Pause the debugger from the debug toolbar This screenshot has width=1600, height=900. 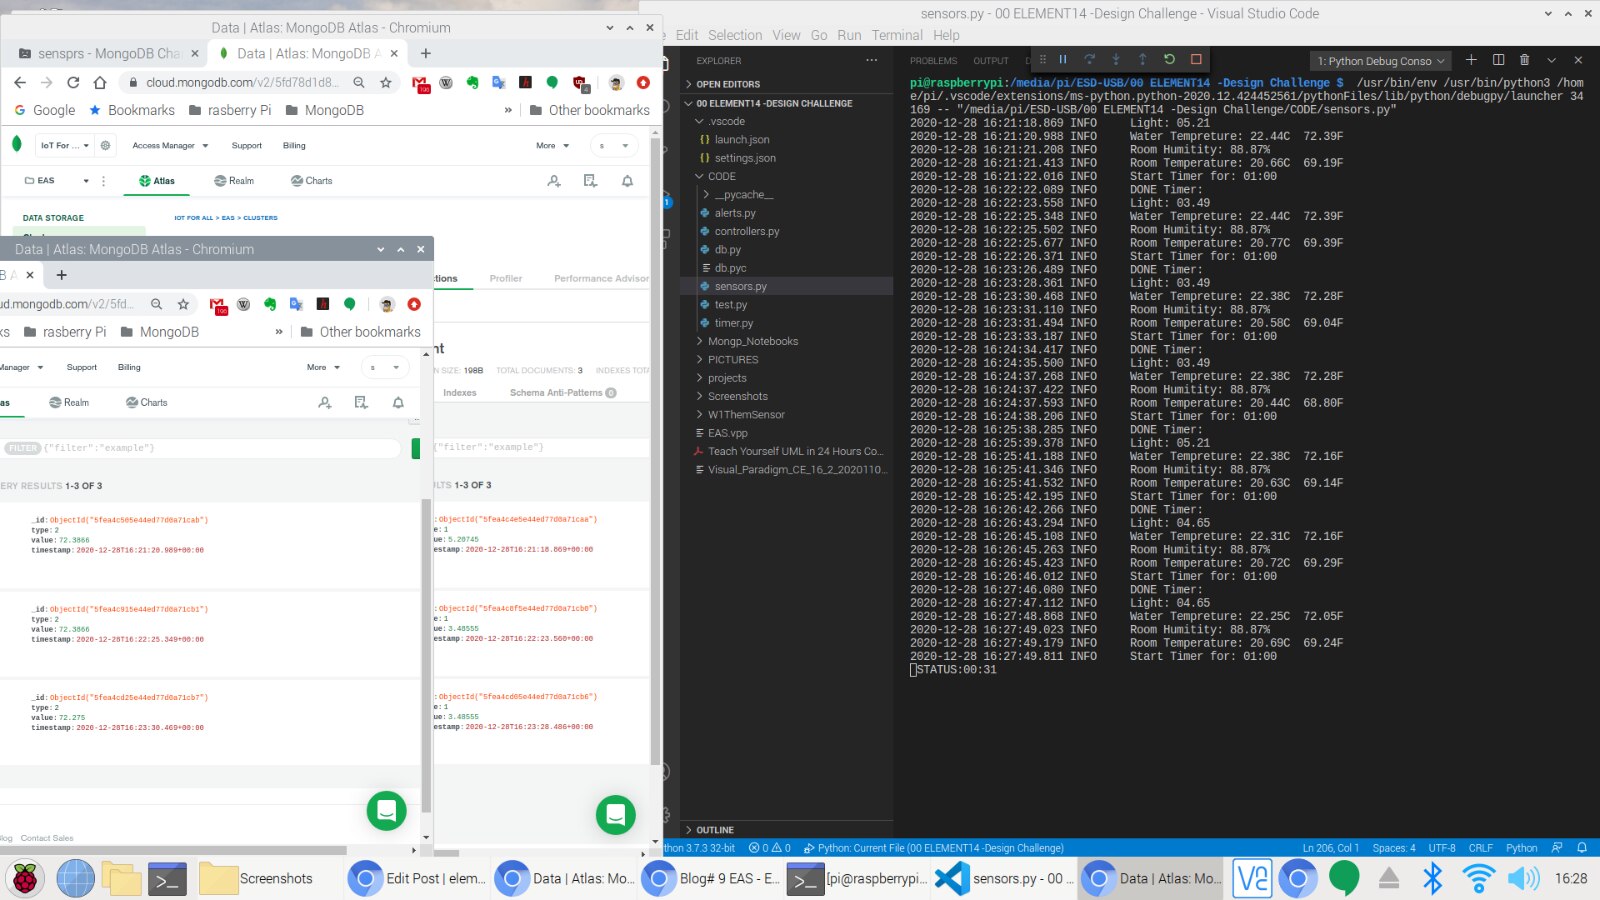1063,60
